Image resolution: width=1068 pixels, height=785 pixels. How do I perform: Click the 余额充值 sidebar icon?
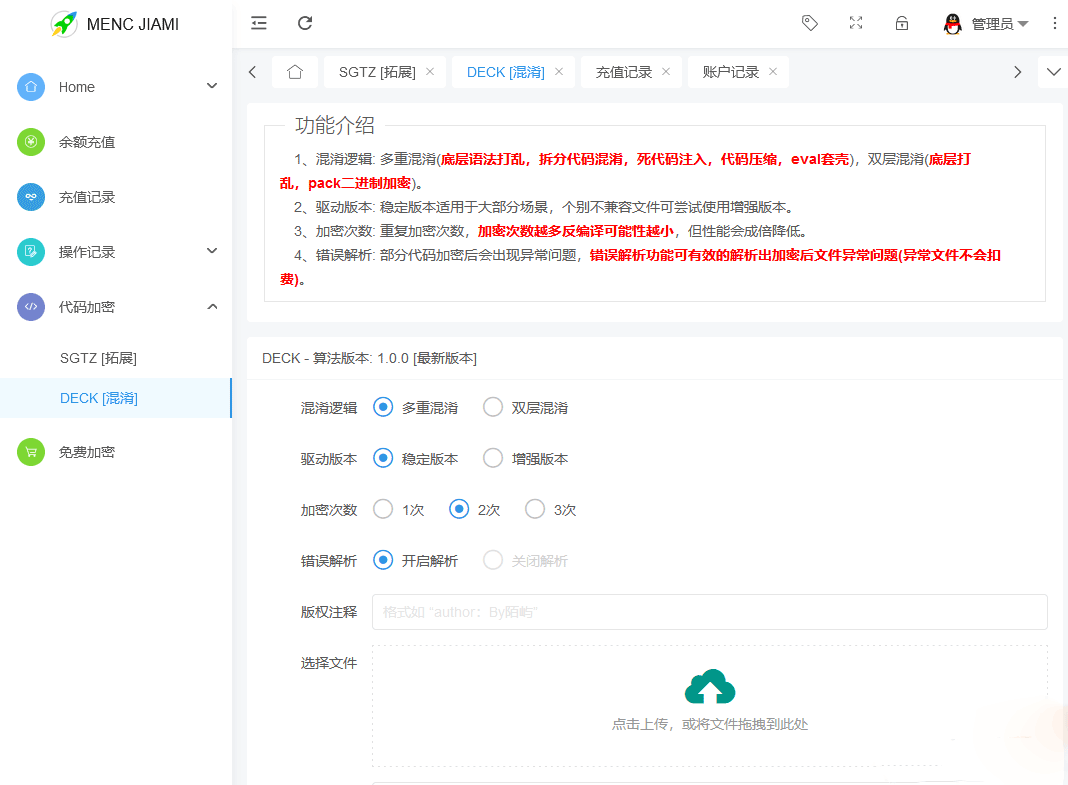coord(31,142)
